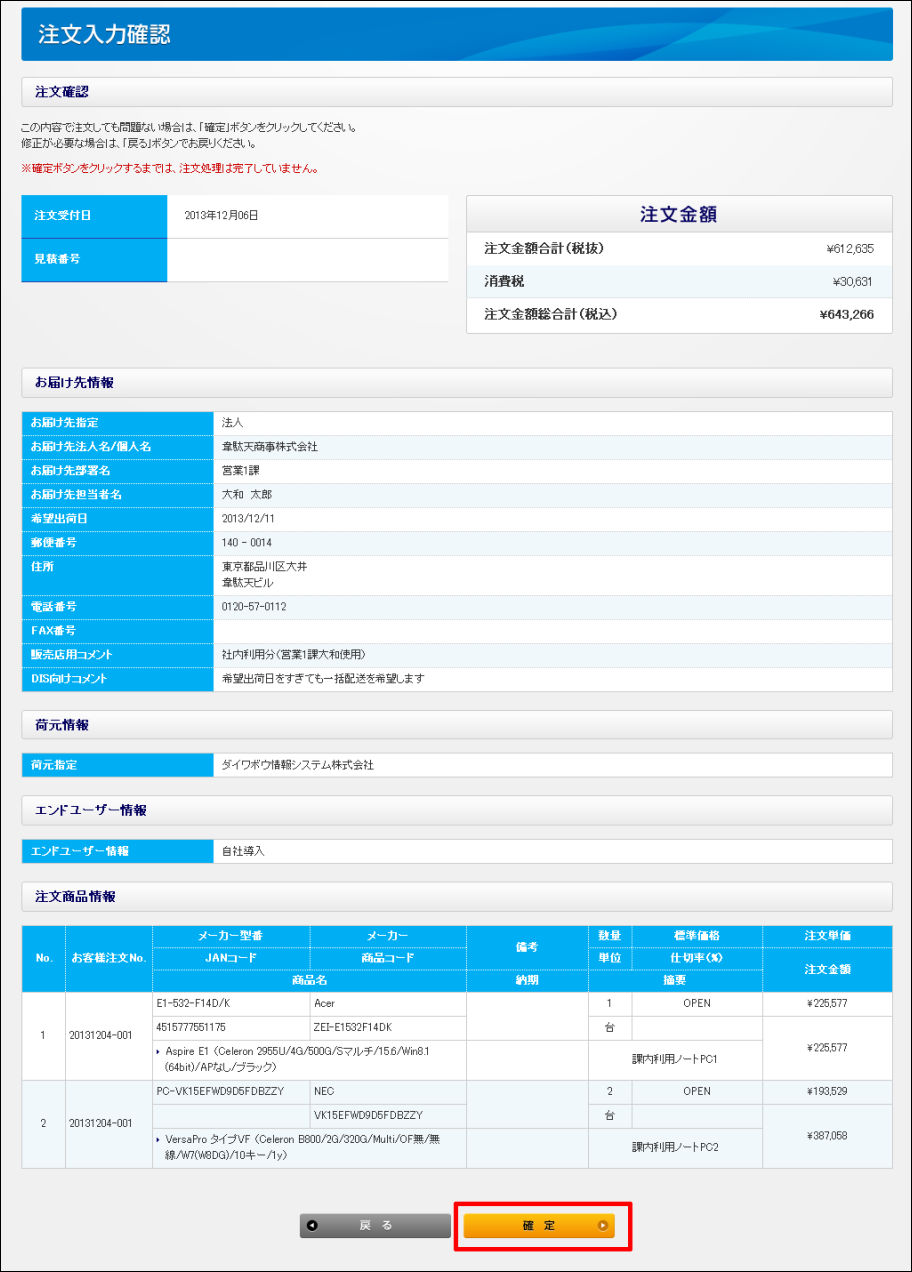
Task: Click the 確定 confirm button
Action: [x=539, y=1226]
